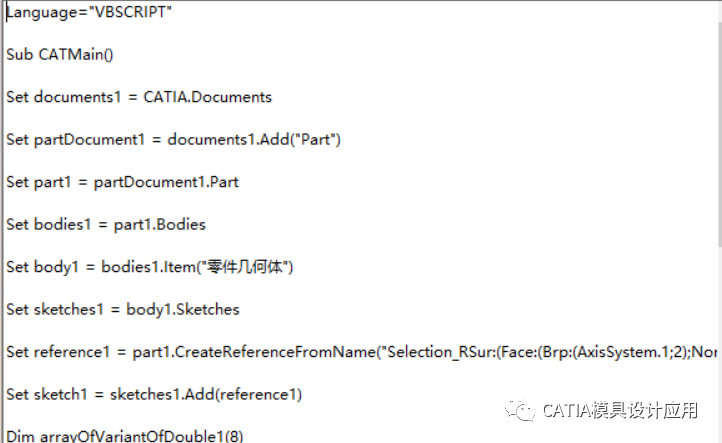
Task: Click the variable documents1 in the third line
Action: pos(77,97)
